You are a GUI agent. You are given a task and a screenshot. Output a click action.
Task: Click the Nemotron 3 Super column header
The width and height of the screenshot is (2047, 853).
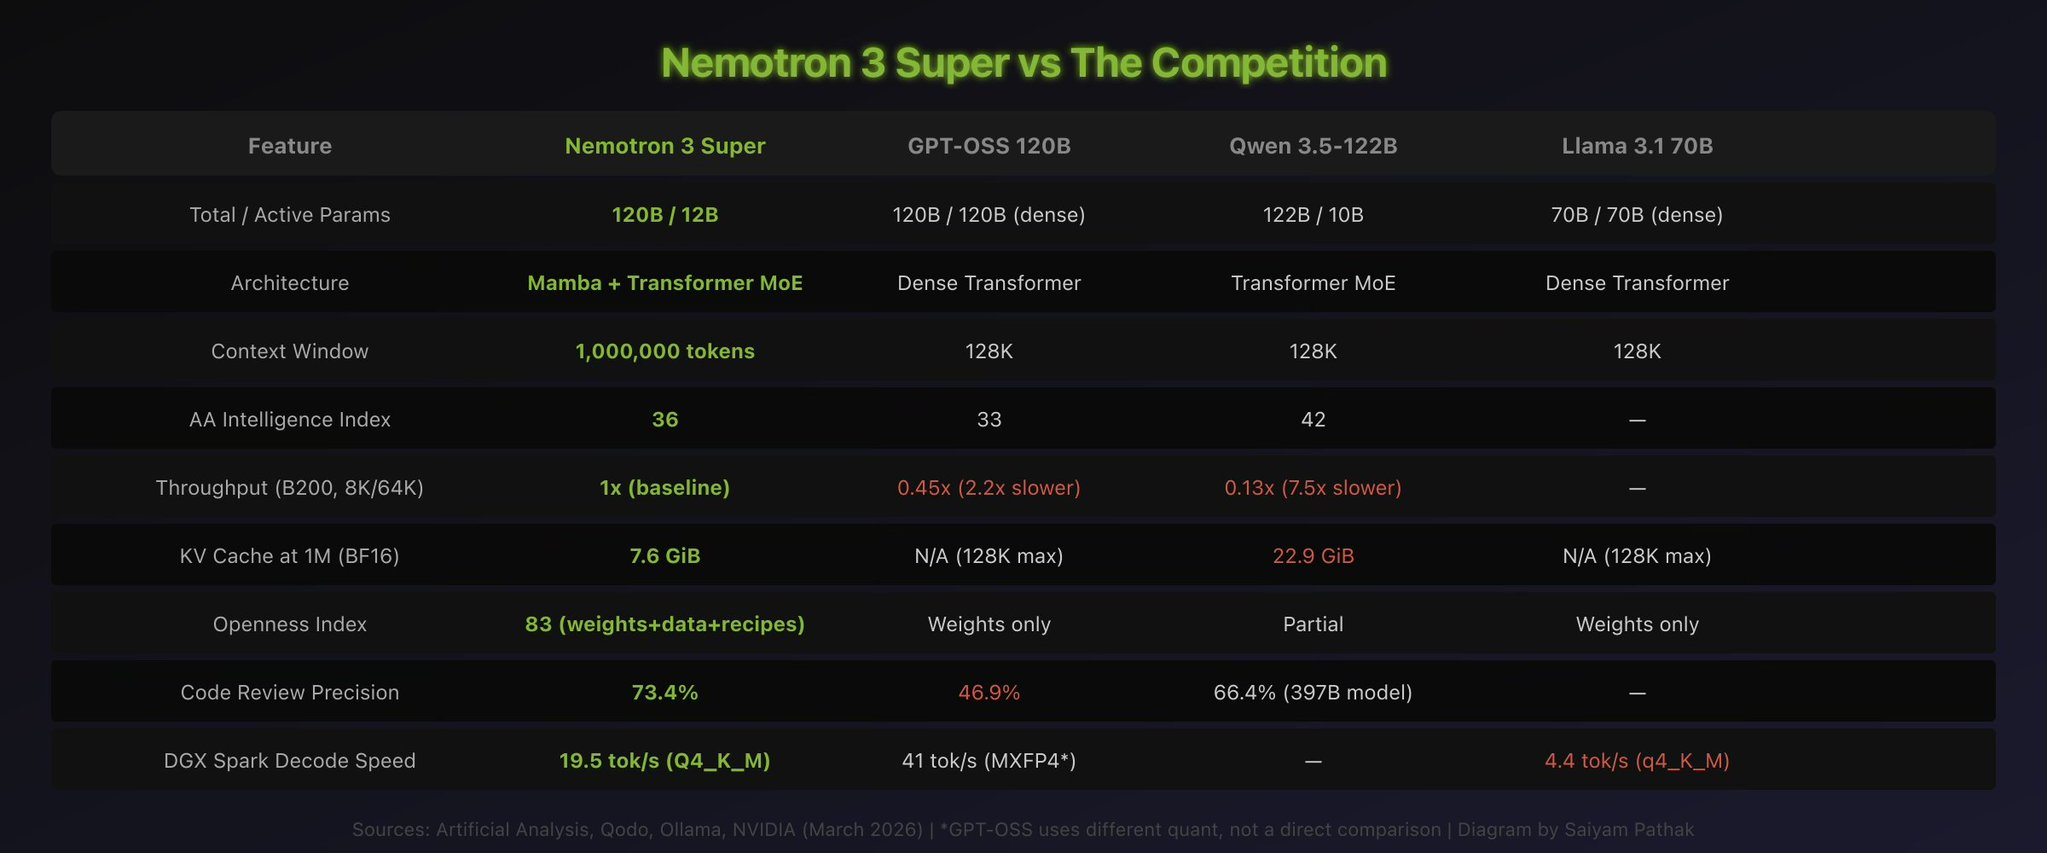pyautogui.click(x=665, y=146)
